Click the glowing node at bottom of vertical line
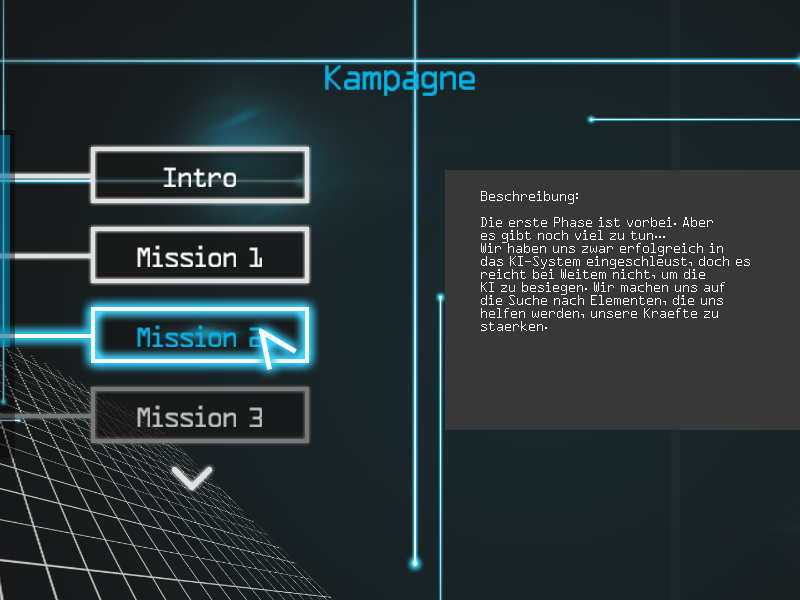 pos(415,564)
